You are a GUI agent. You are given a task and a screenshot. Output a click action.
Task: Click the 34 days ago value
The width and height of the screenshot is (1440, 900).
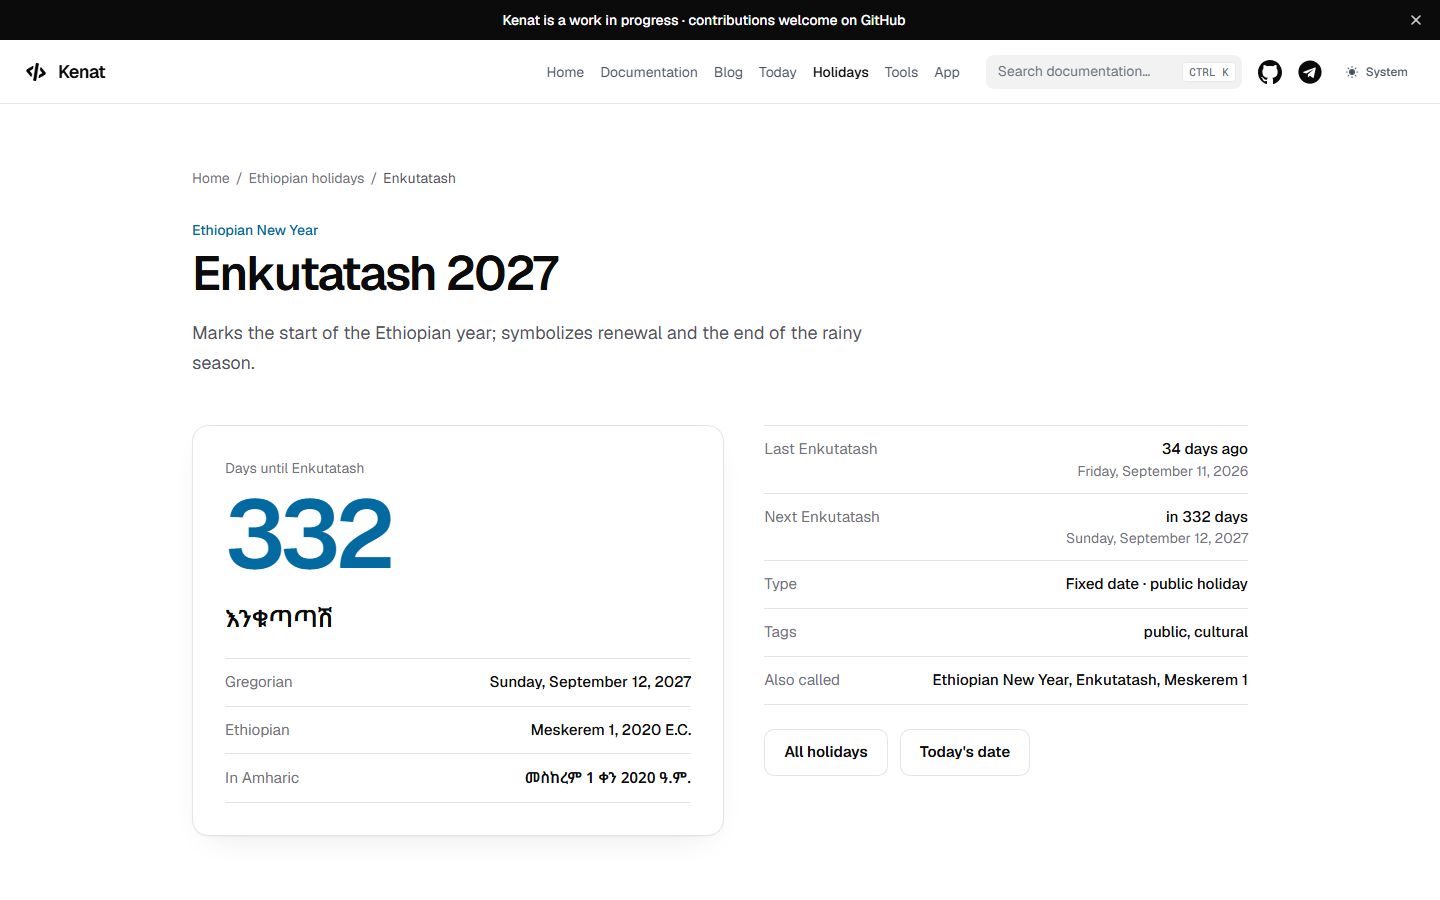coord(1205,449)
